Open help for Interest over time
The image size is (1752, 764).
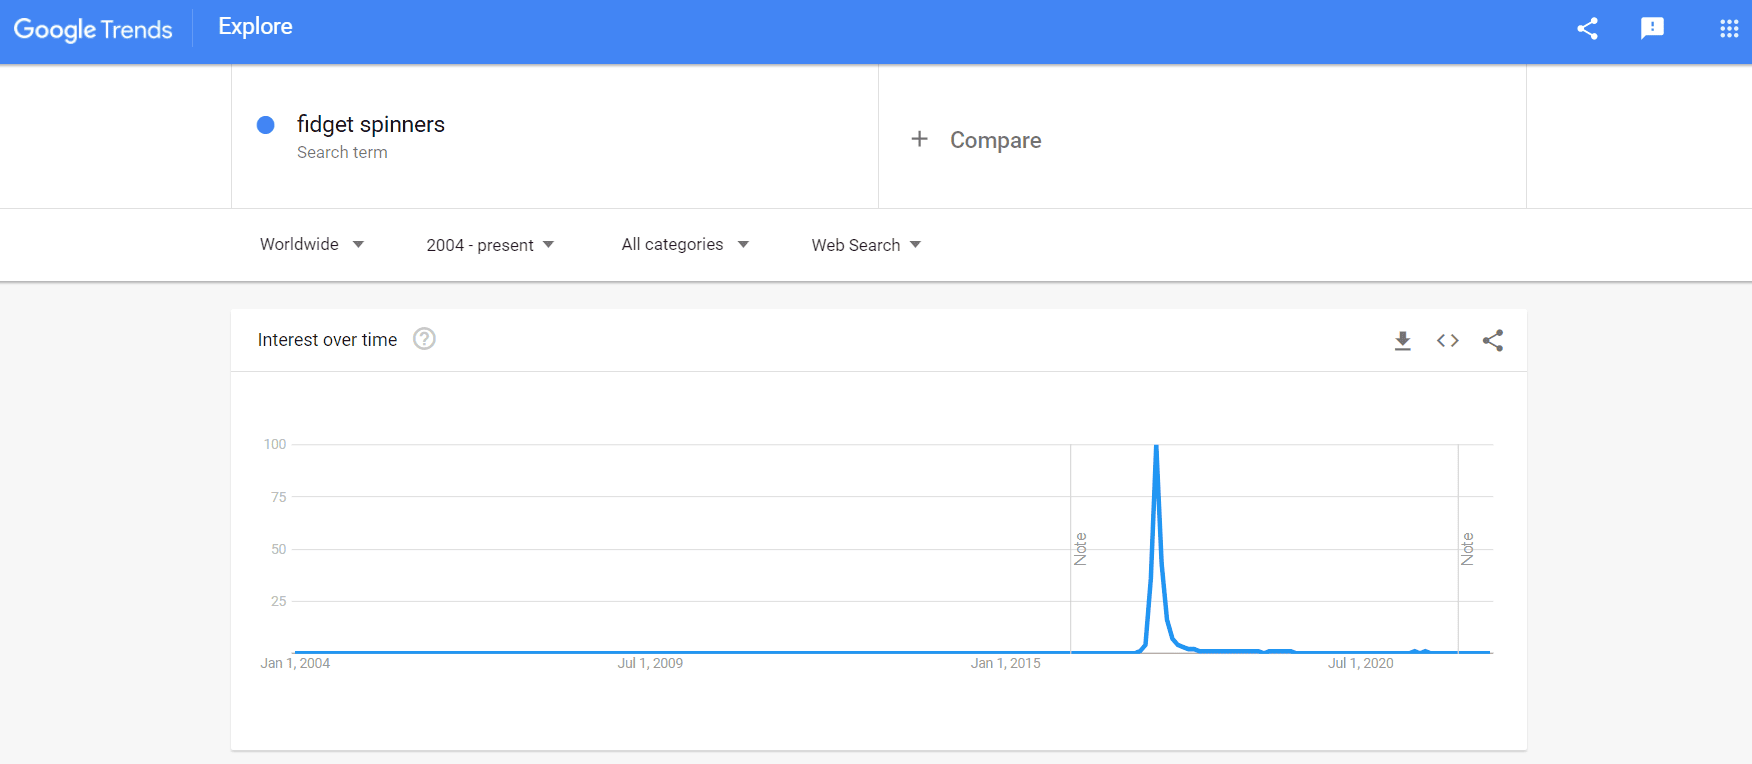point(424,339)
